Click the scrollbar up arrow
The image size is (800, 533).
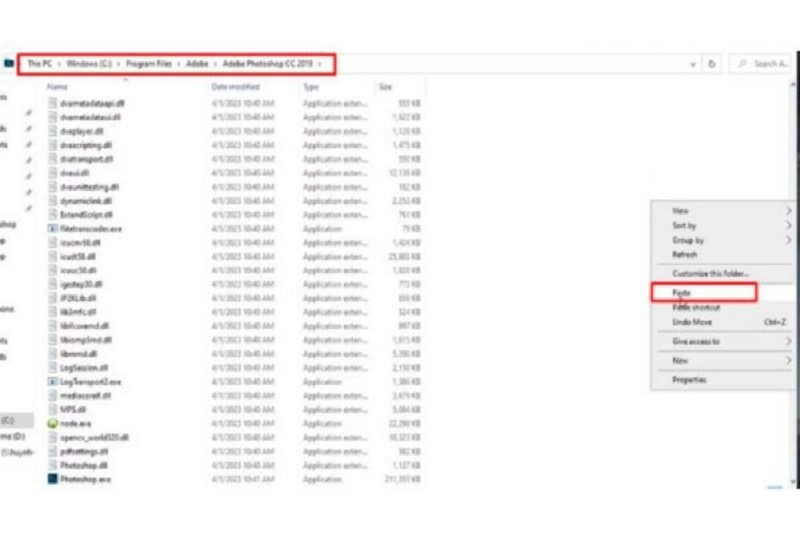click(794, 85)
